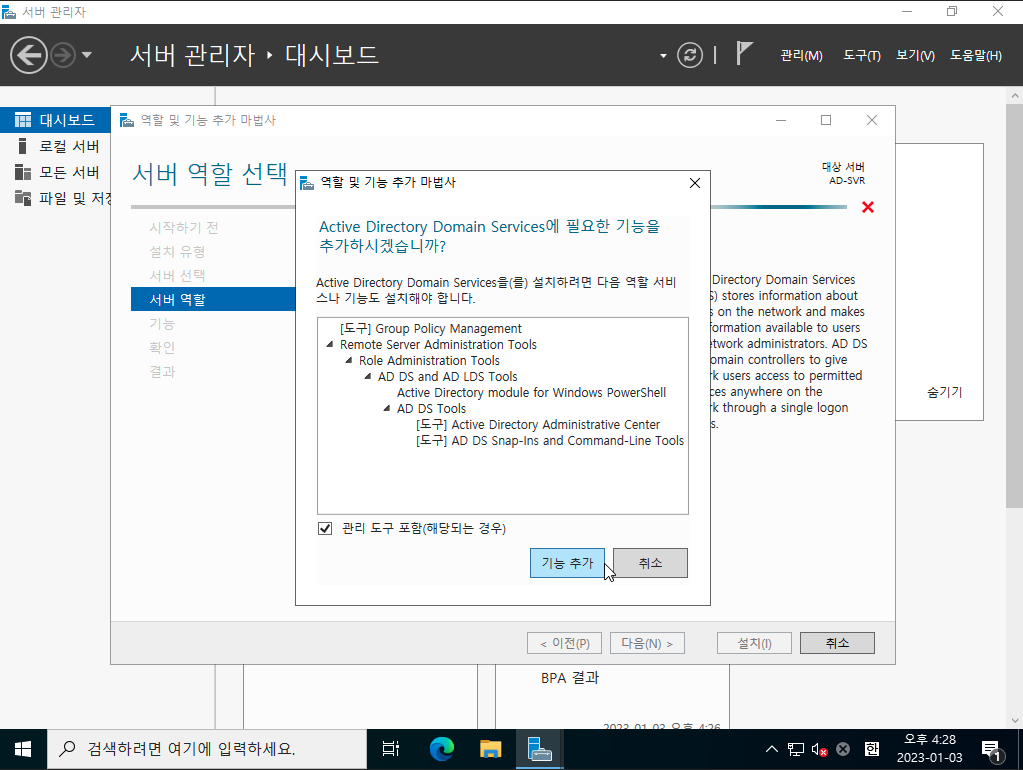
Task: Select 대시보드 in the left sidebar
Action: 55,120
